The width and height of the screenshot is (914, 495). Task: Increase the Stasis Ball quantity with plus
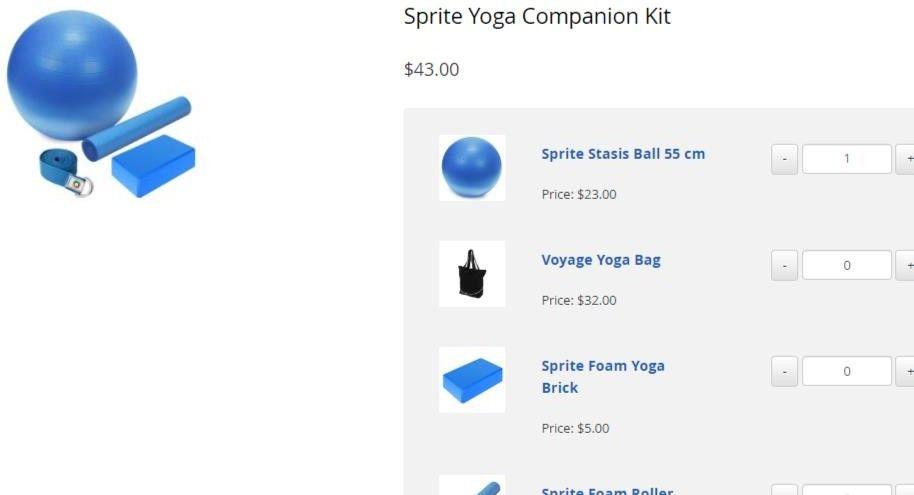point(908,159)
